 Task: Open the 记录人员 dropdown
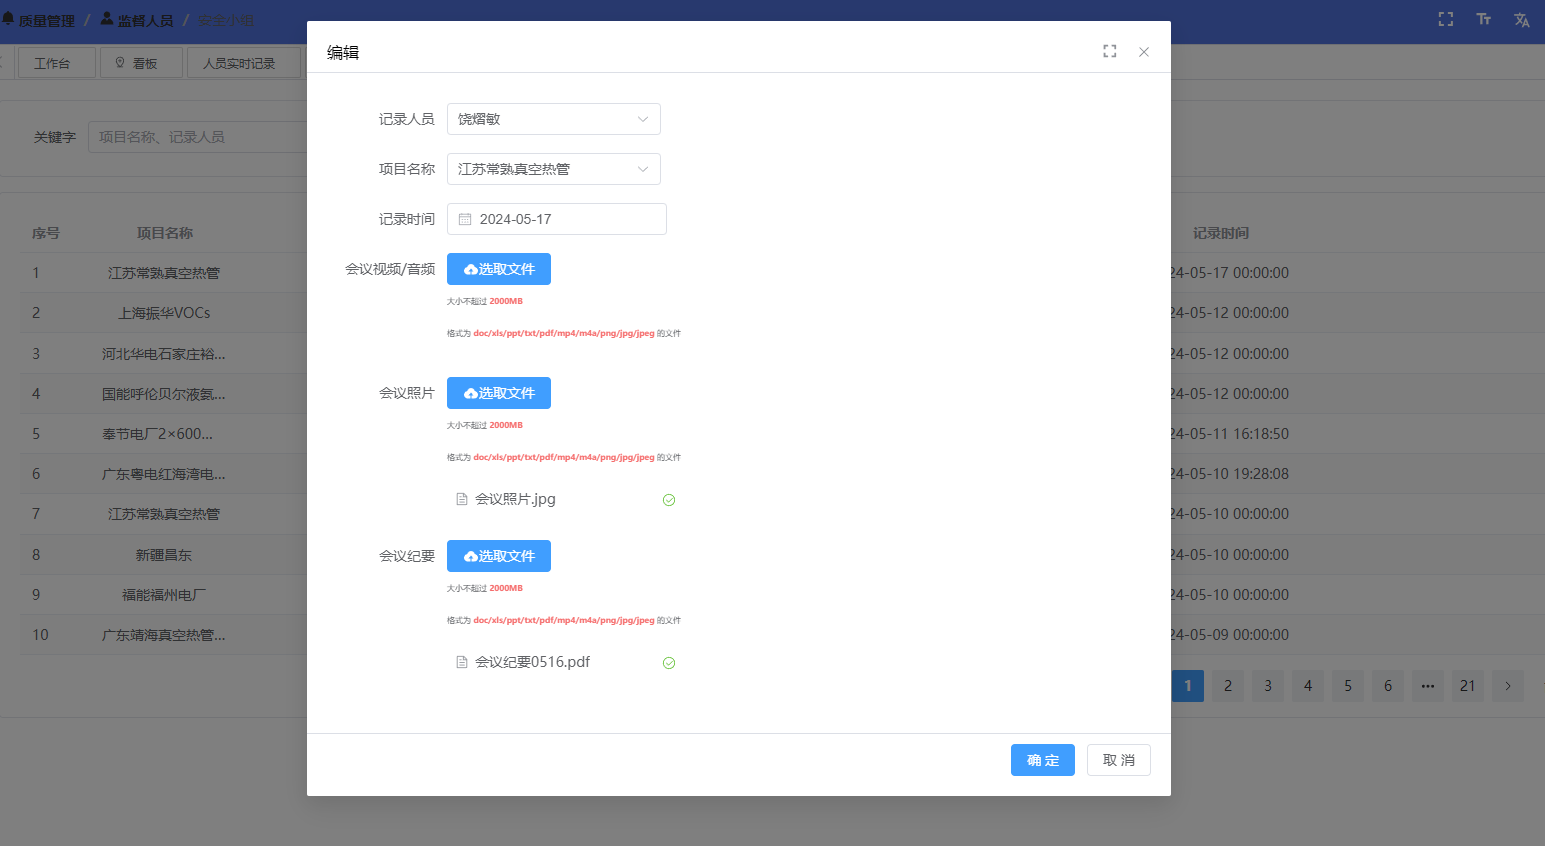(554, 119)
